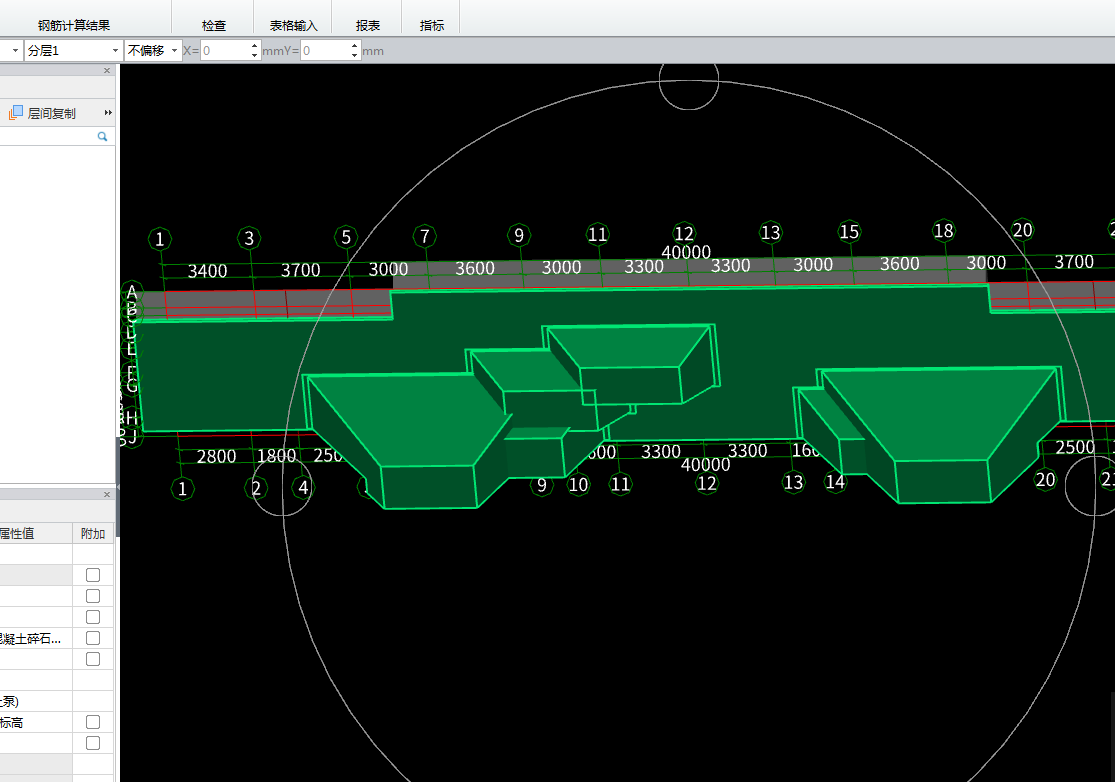Decrease the Y offset with the down arrow
Screen dimensions: 1115x782
[x=354, y=55]
